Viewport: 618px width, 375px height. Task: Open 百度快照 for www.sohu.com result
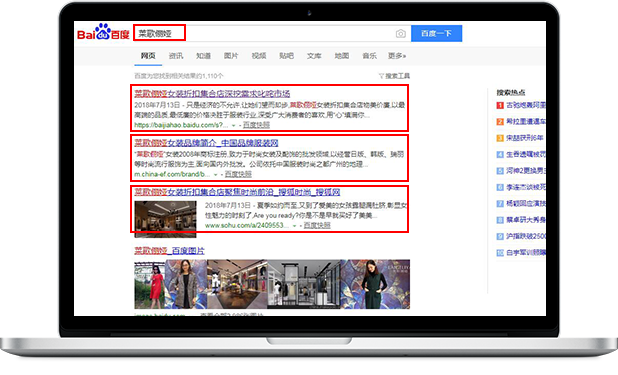tap(317, 226)
